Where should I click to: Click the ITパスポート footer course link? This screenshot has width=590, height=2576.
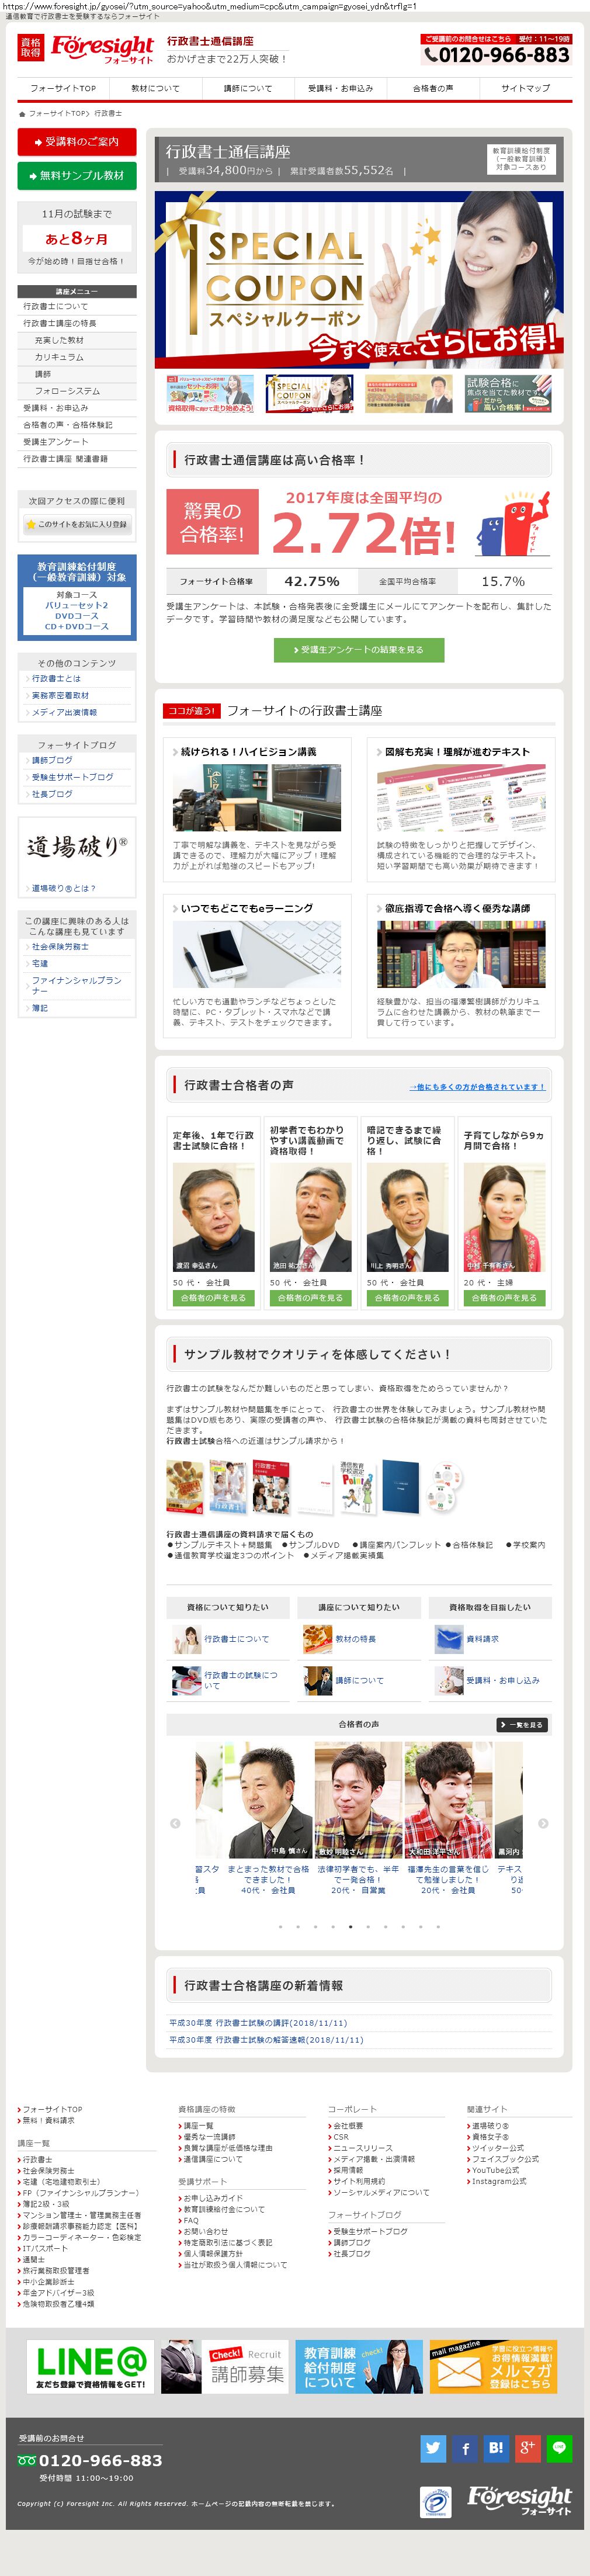[45, 2248]
